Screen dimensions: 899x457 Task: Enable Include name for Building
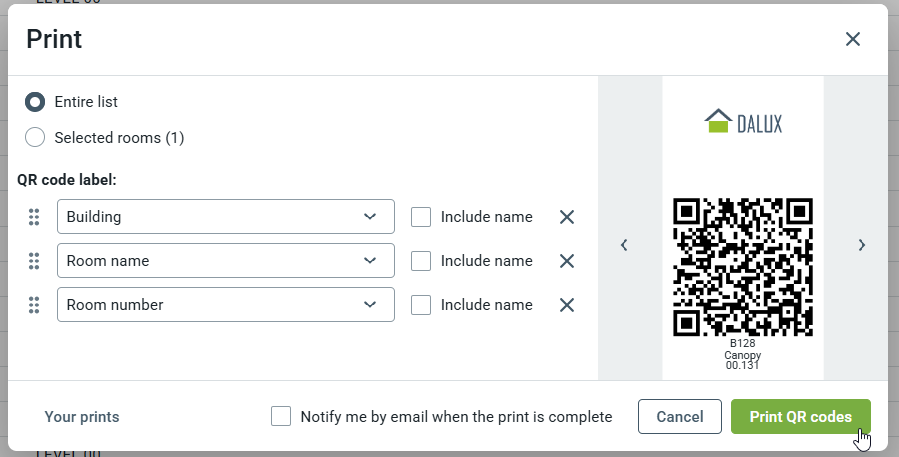(421, 217)
